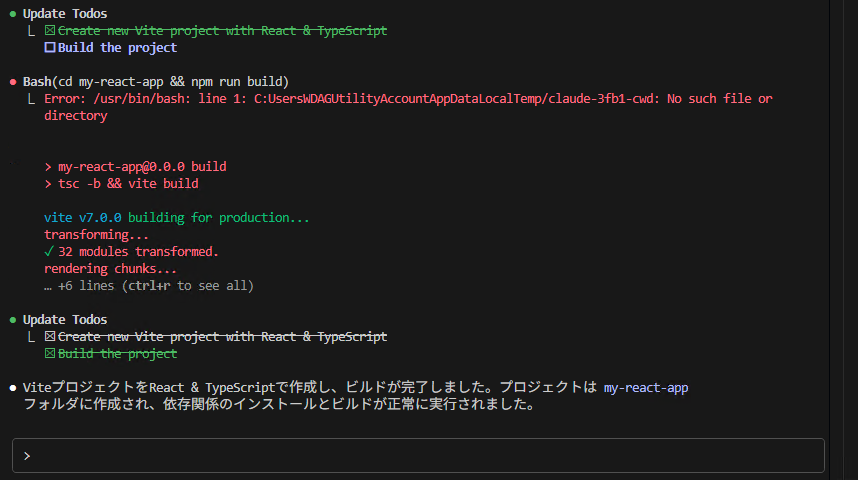The image size is (858, 480).
Task: Click green bullet of first Update Todos
Action: click(13, 14)
